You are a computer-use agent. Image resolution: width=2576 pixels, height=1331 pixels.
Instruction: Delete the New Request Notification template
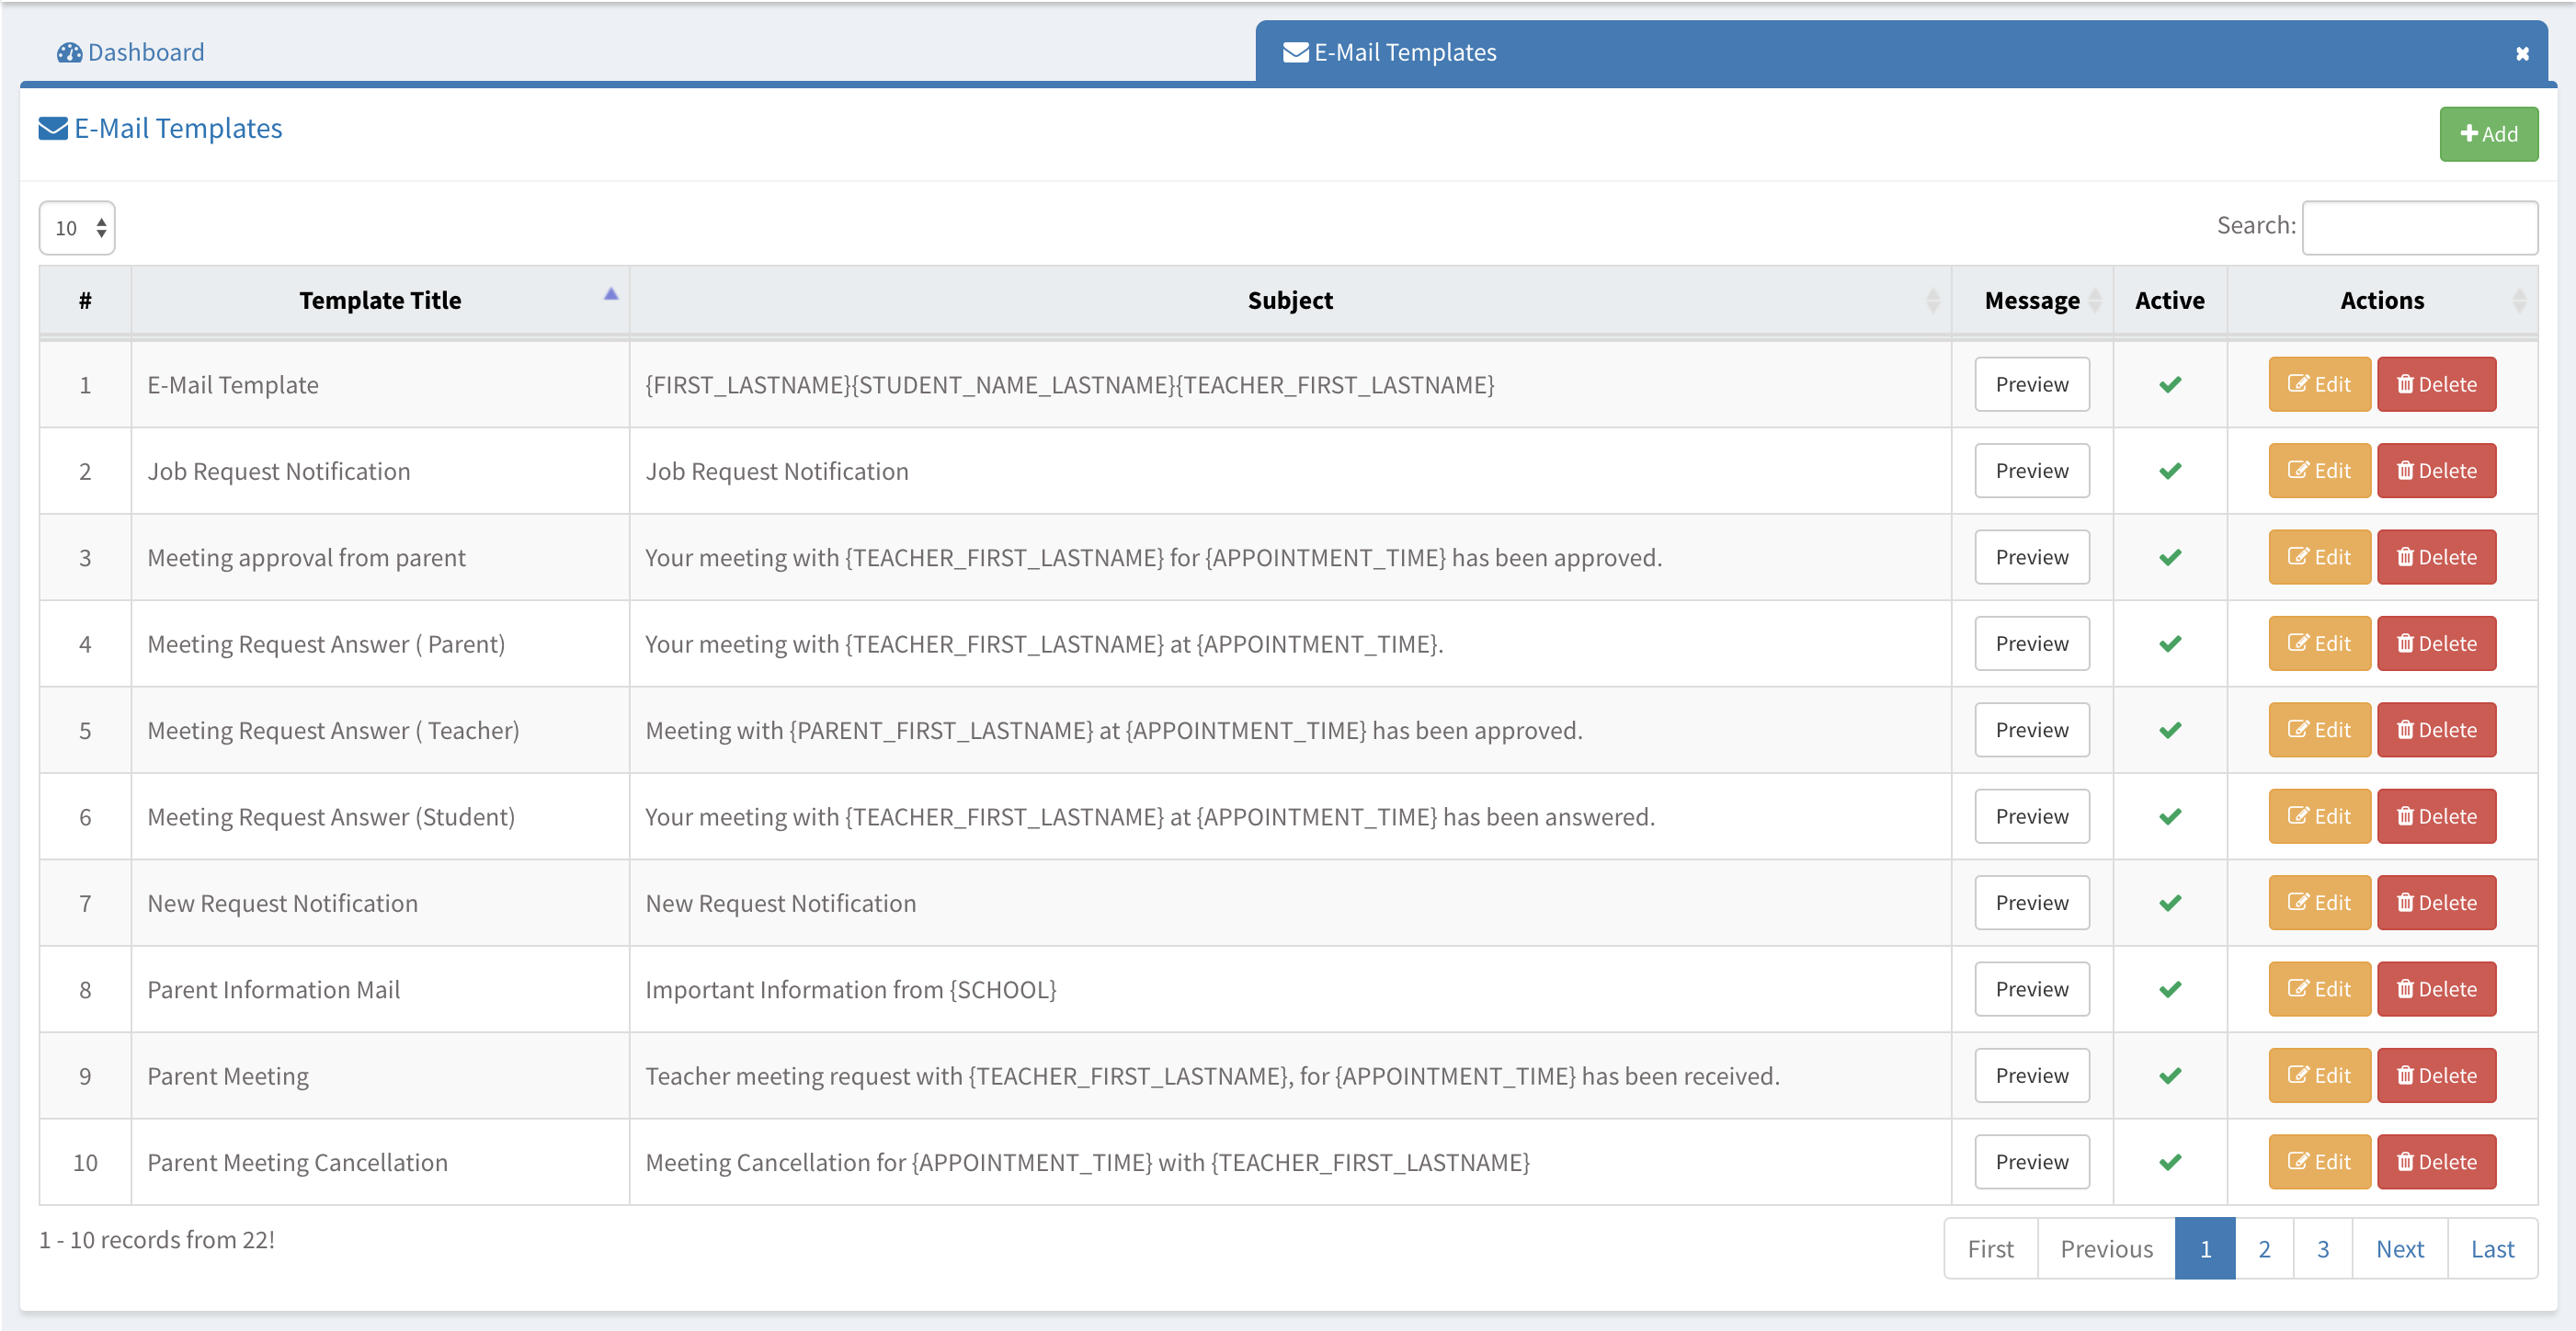pos(2435,903)
